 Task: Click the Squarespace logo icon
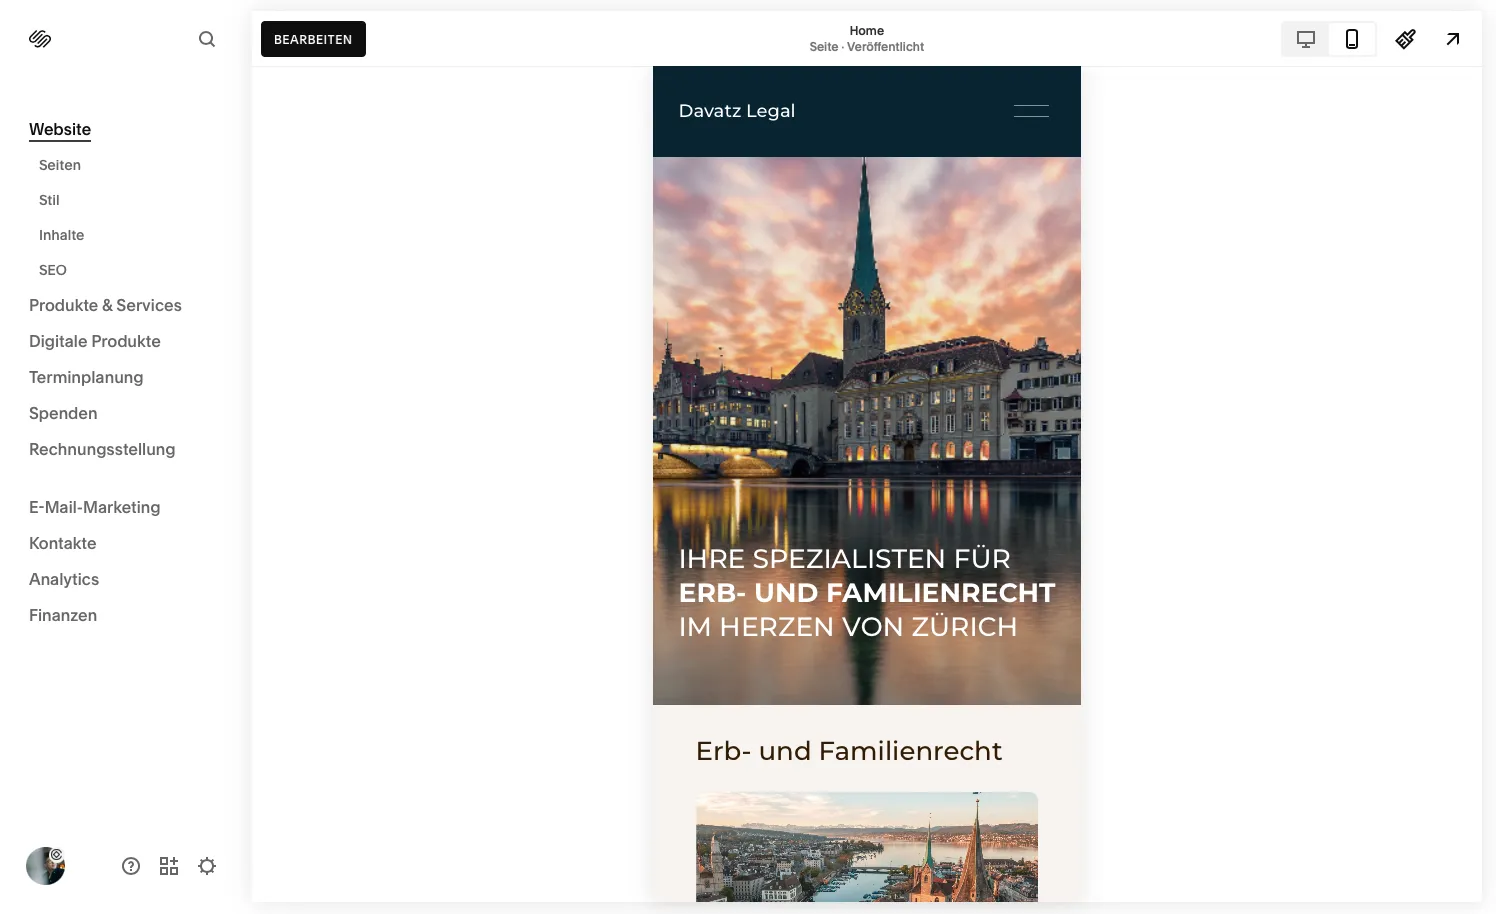(41, 39)
